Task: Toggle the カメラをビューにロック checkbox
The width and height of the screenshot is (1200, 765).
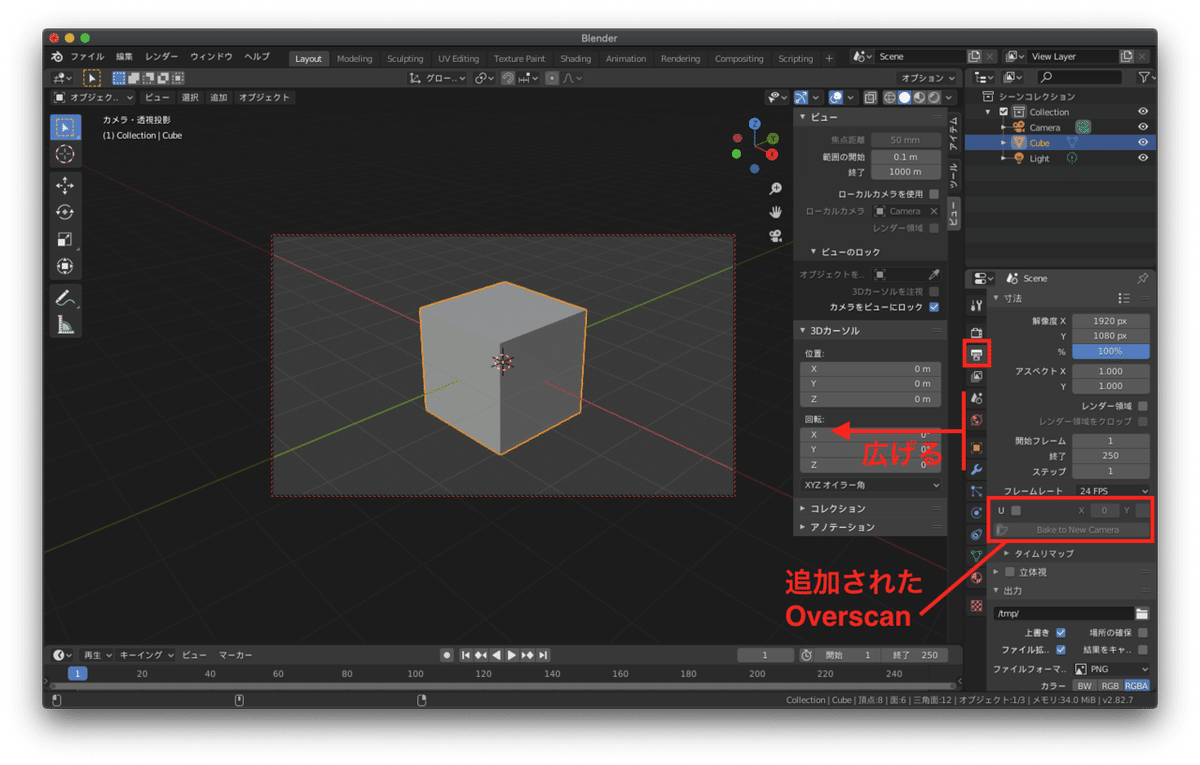Action: pos(934,307)
